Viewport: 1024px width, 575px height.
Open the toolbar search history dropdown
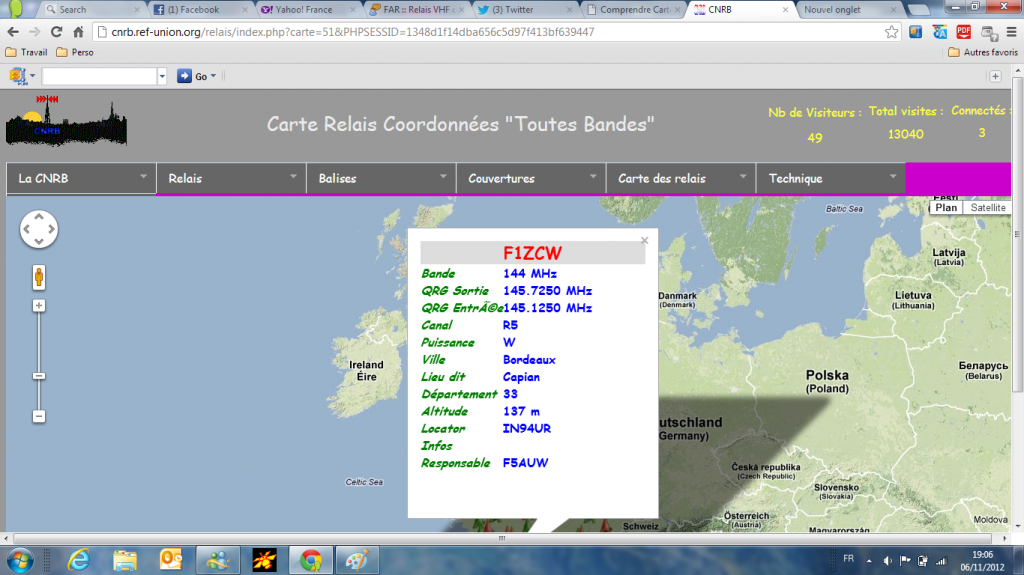coord(162,76)
